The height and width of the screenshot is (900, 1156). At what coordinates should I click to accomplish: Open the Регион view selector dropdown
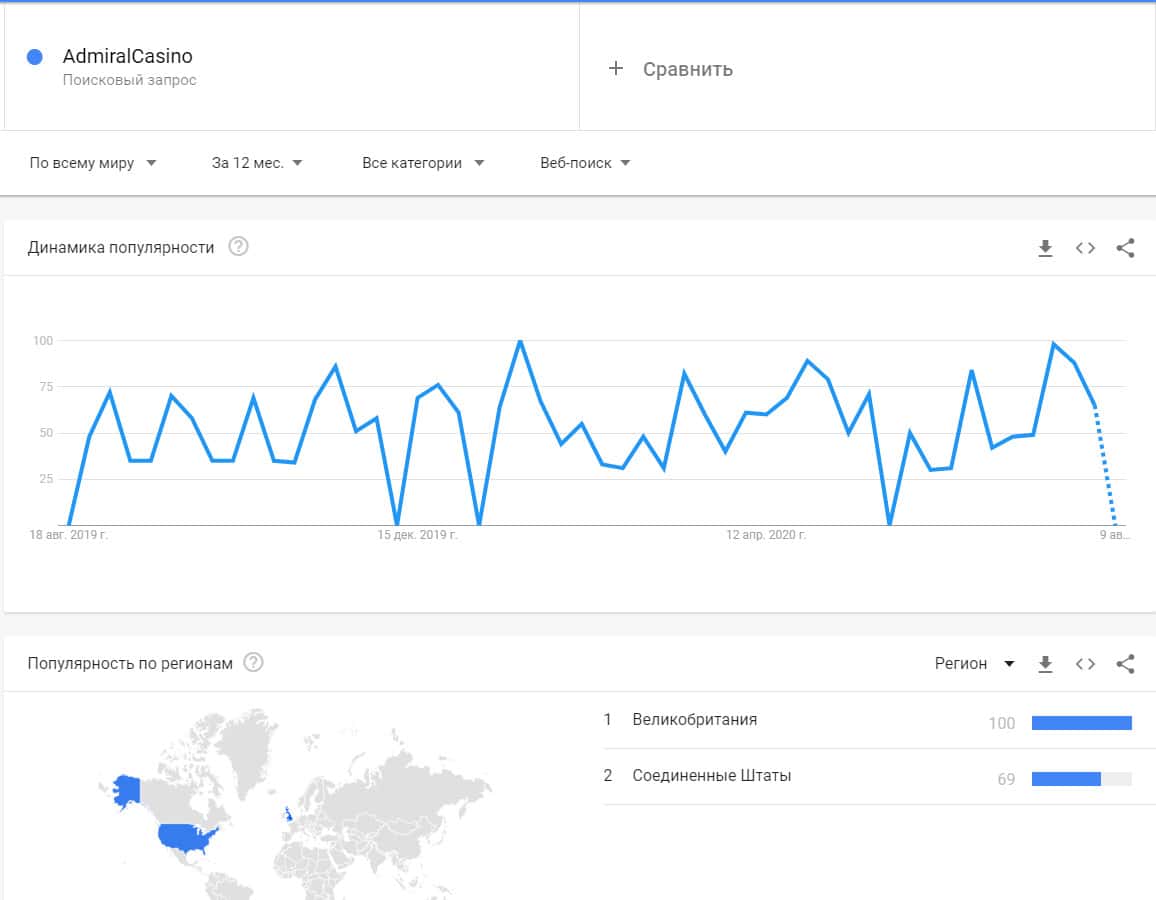point(974,663)
